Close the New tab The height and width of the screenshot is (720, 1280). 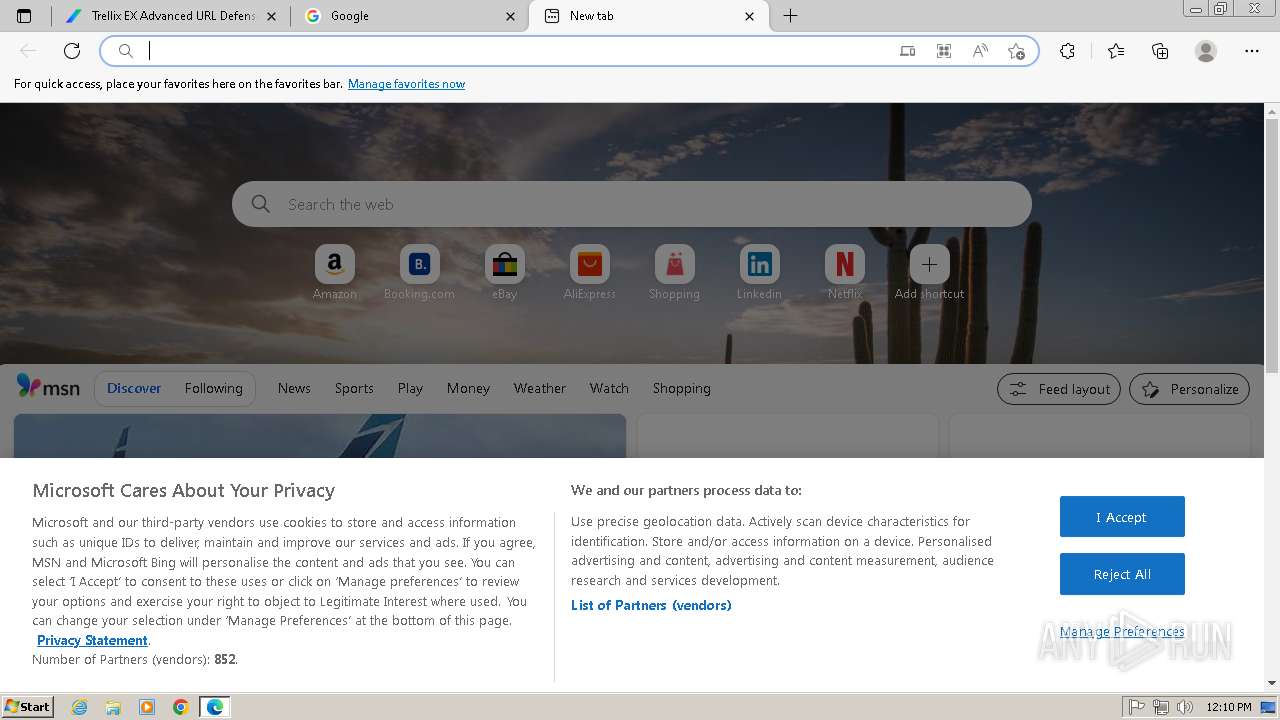pyautogui.click(x=750, y=16)
